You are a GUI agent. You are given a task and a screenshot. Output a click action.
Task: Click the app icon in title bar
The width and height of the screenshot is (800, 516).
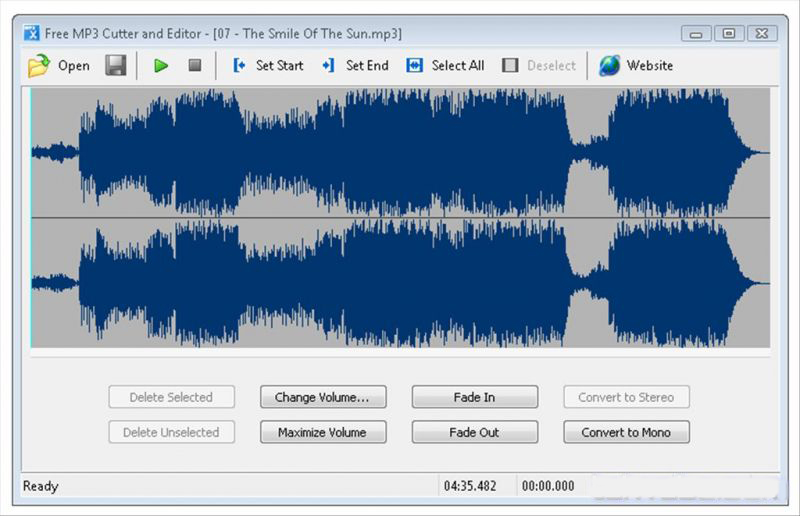point(31,33)
